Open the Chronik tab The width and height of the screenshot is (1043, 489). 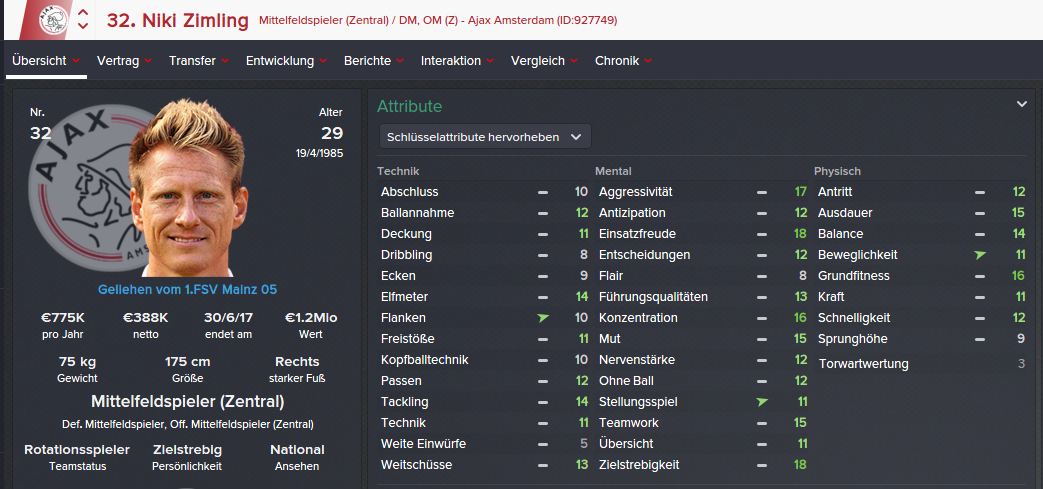tap(624, 61)
